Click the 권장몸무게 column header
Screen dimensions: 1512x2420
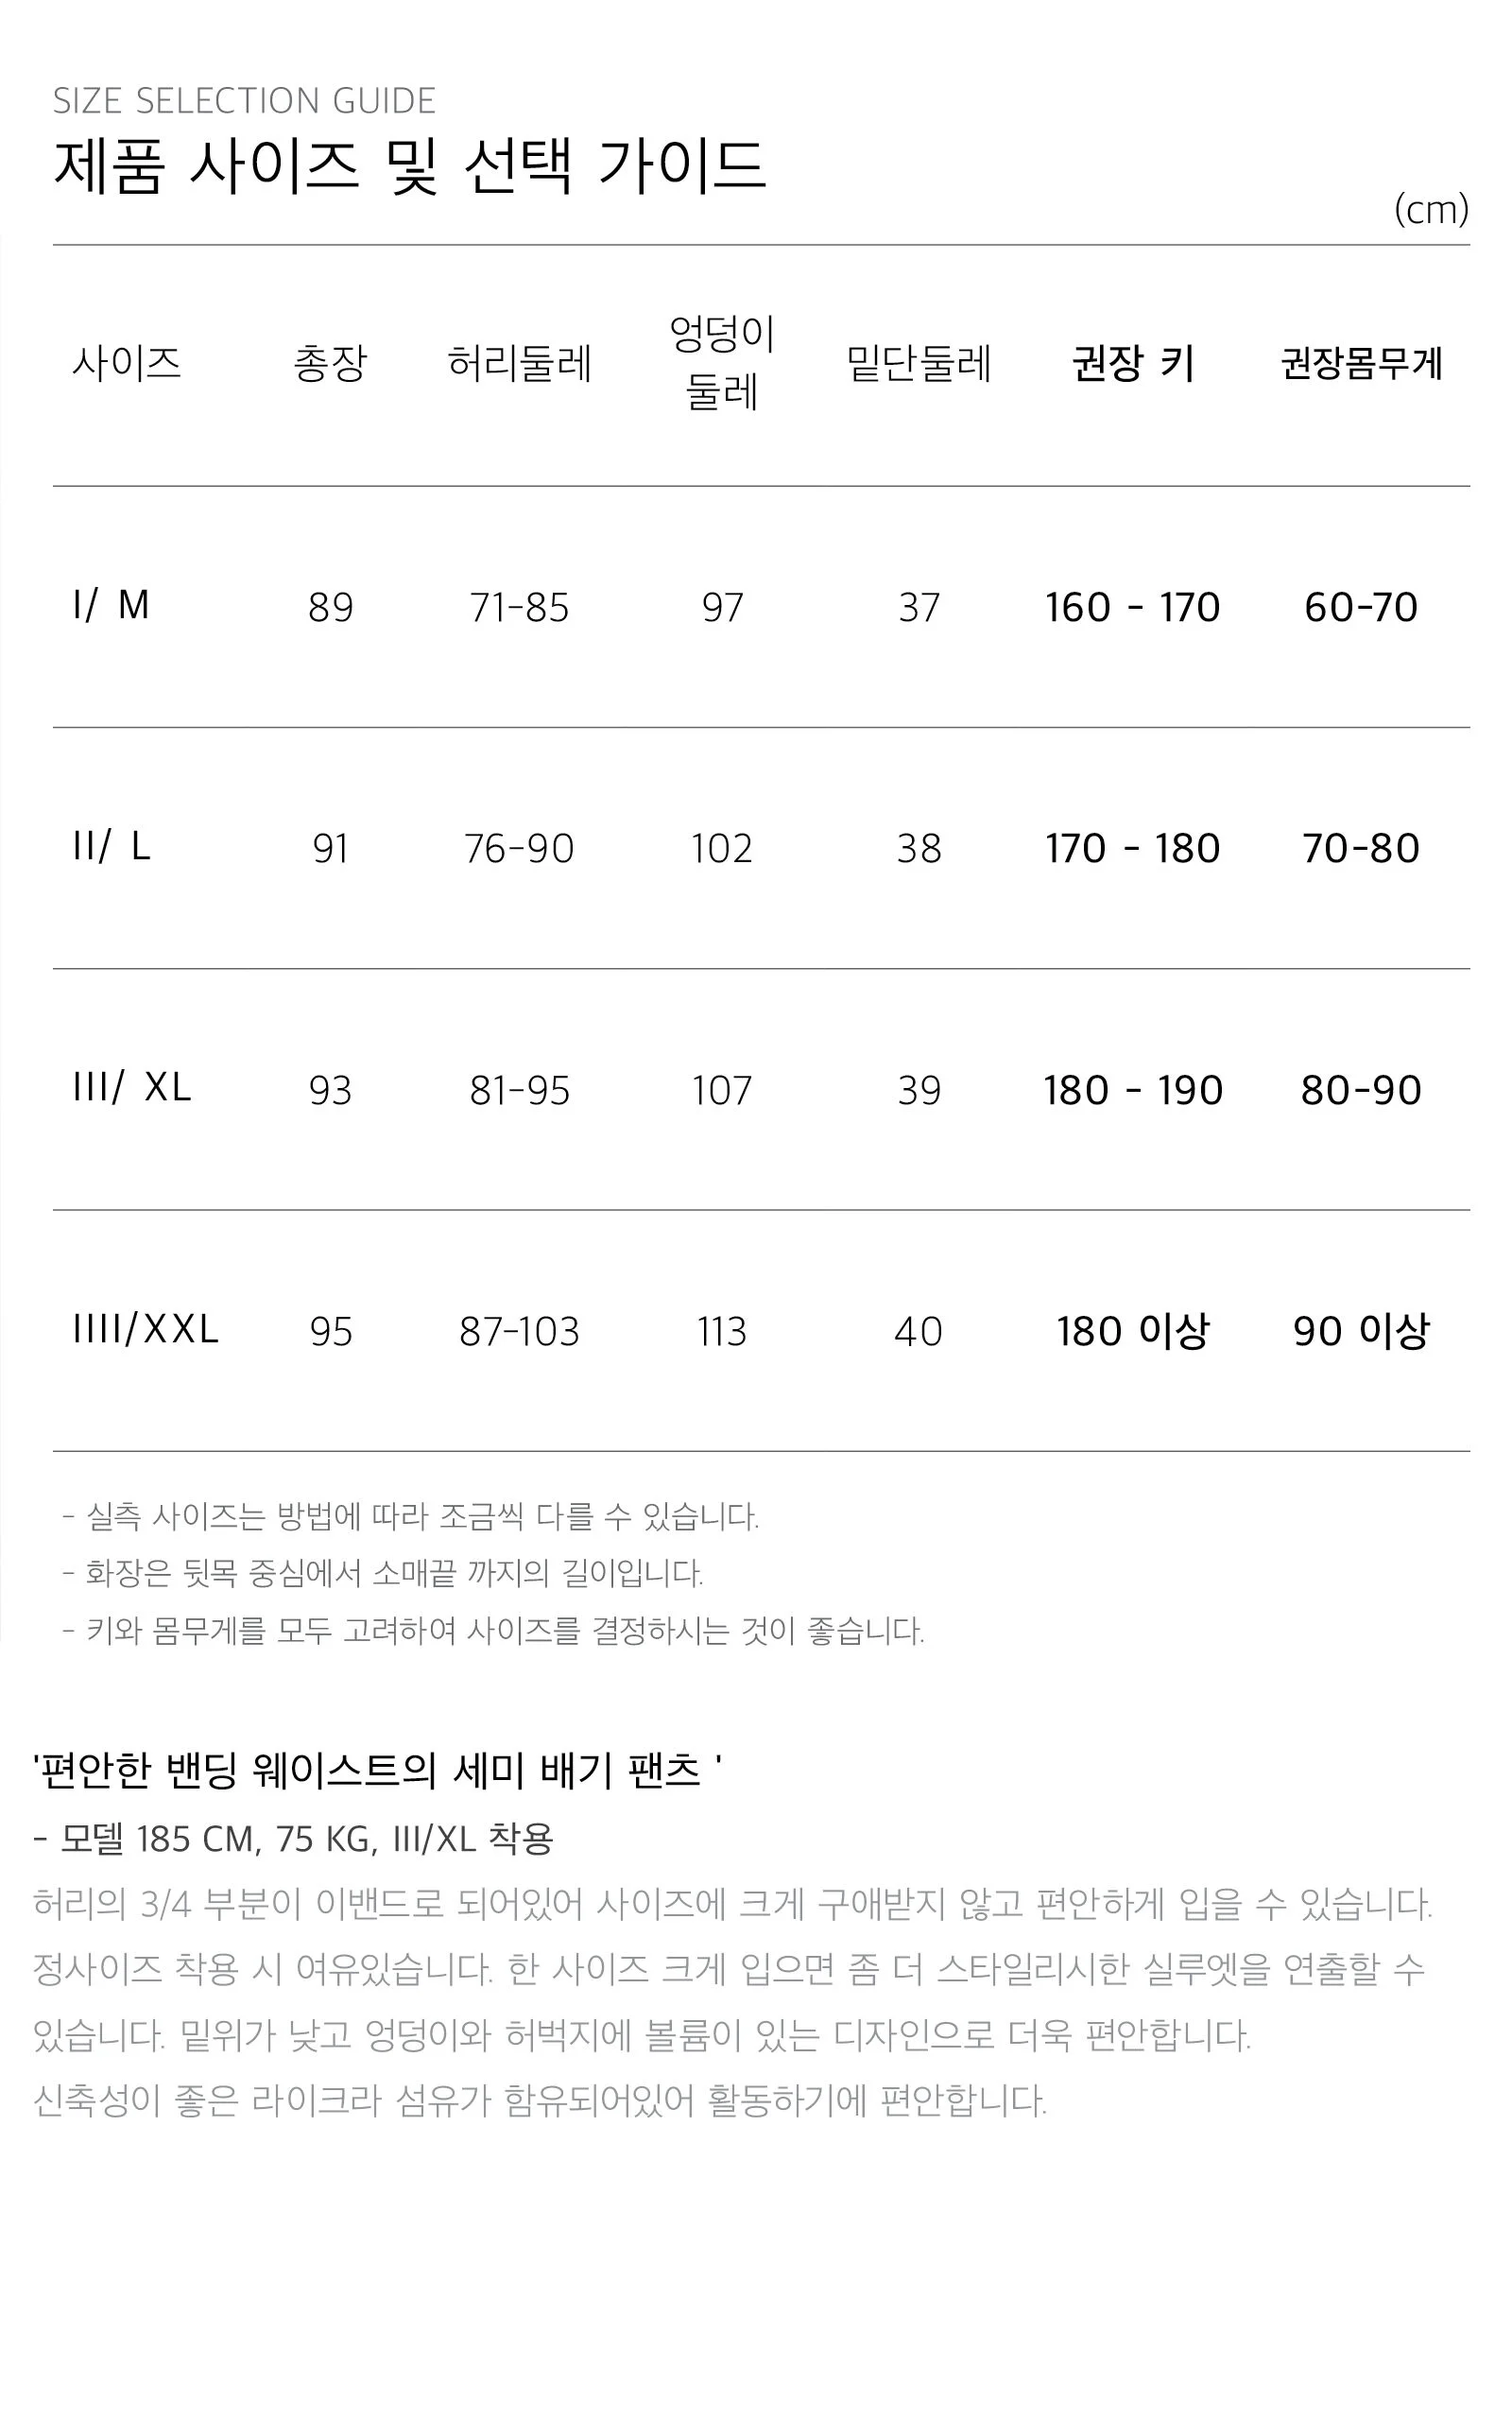tap(1361, 362)
